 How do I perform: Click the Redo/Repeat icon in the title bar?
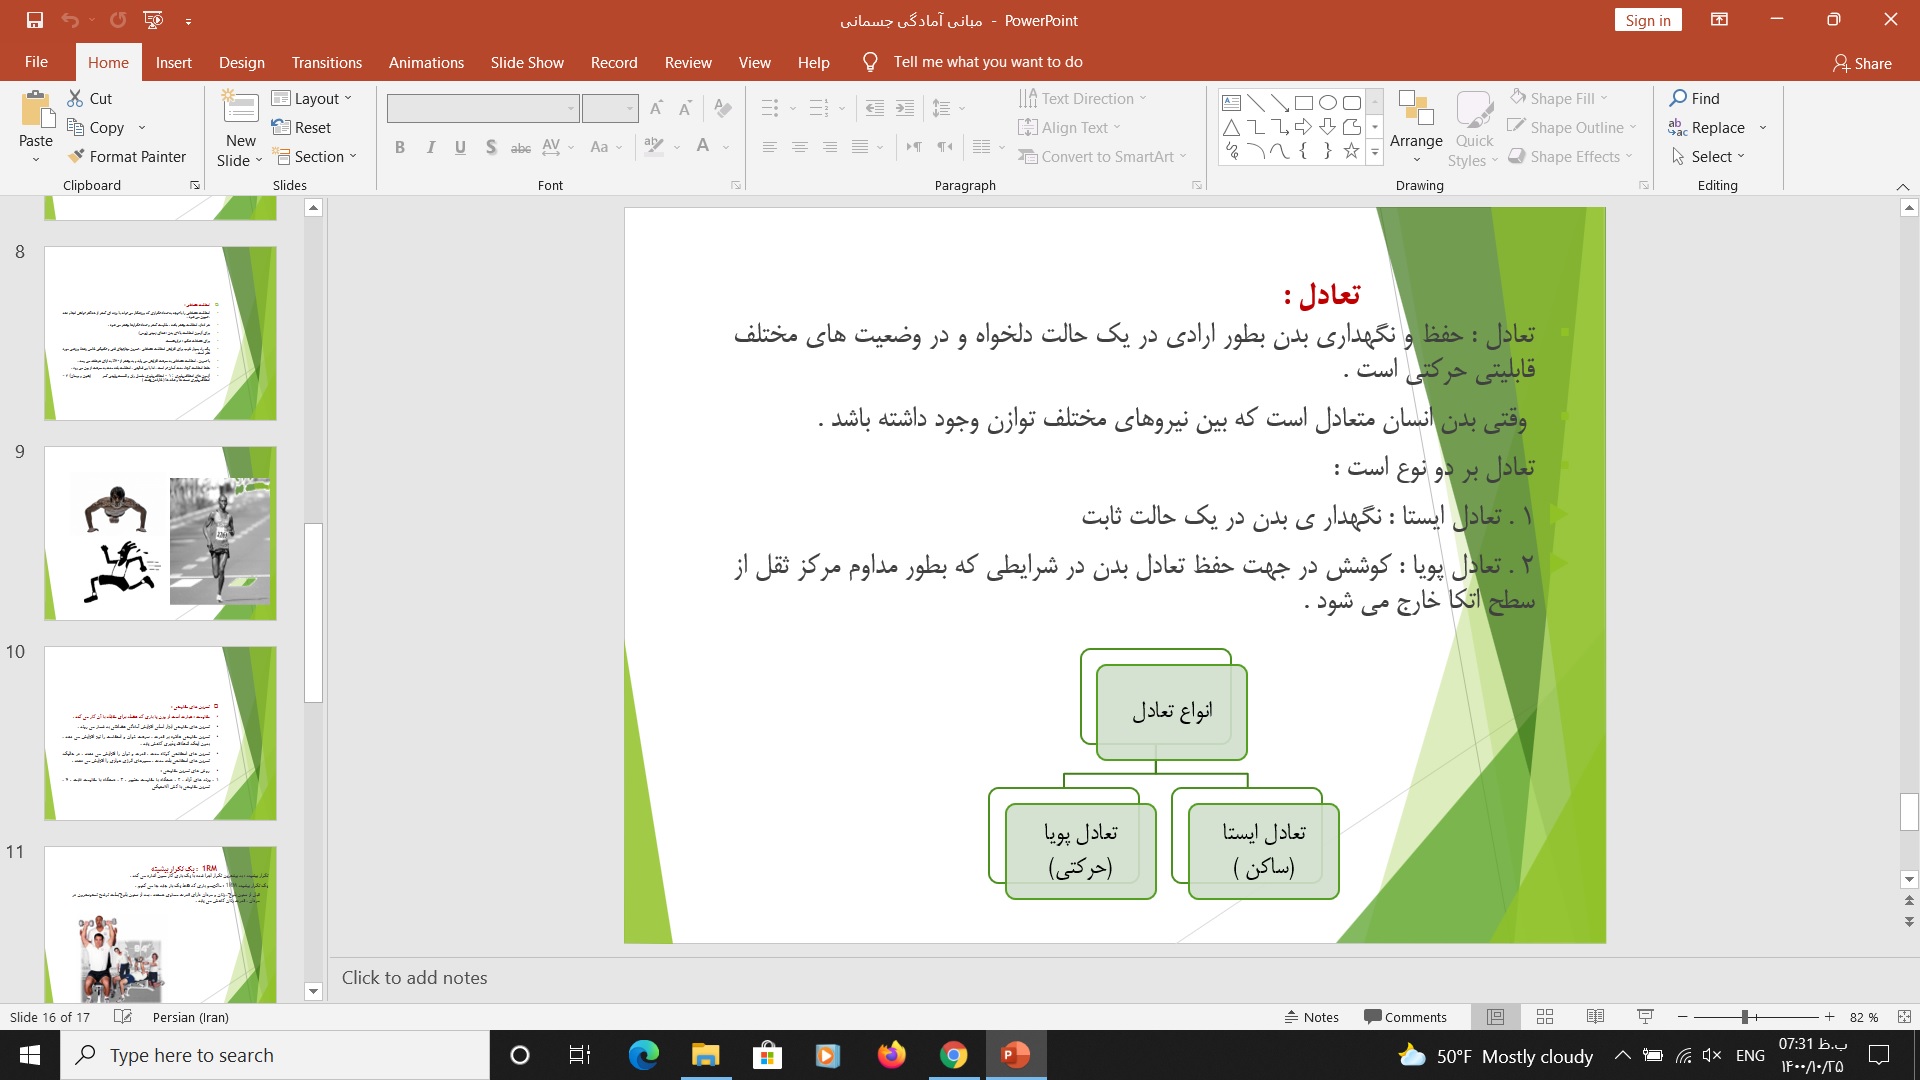tap(118, 20)
